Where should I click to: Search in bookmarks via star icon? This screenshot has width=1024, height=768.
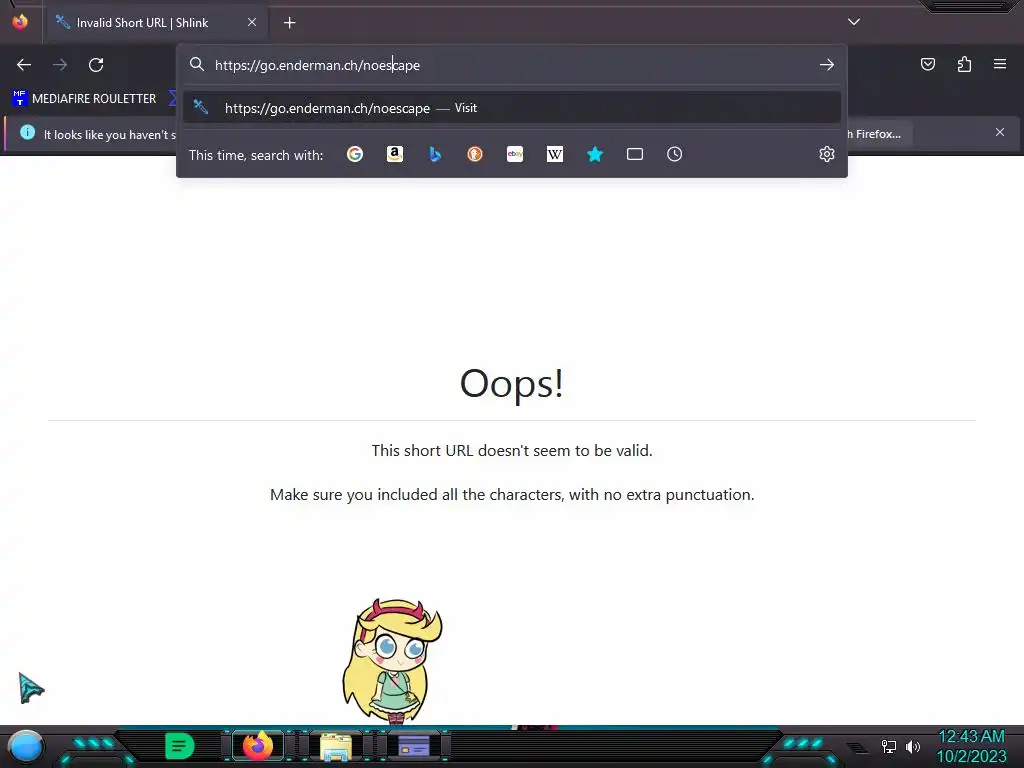(595, 154)
